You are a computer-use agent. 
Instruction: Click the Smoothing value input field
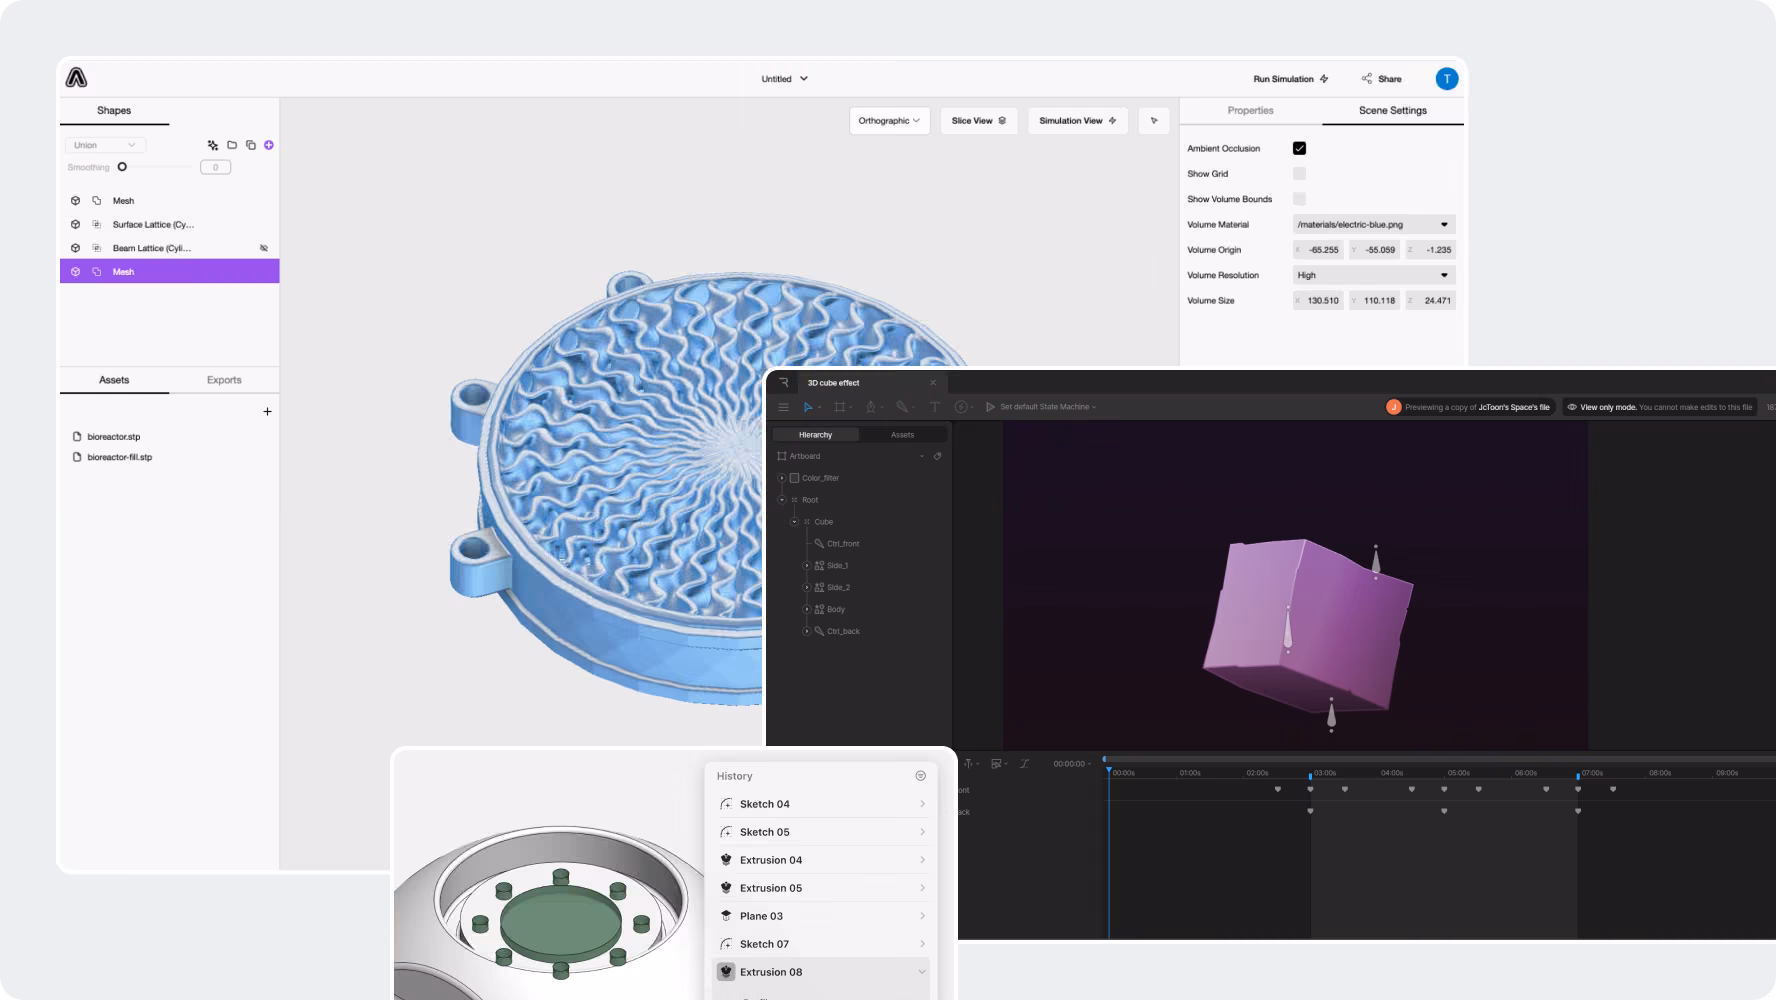[x=215, y=168]
